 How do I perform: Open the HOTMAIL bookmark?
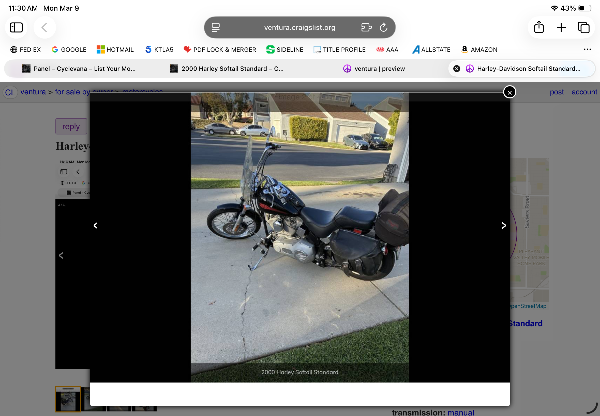(x=115, y=49)
